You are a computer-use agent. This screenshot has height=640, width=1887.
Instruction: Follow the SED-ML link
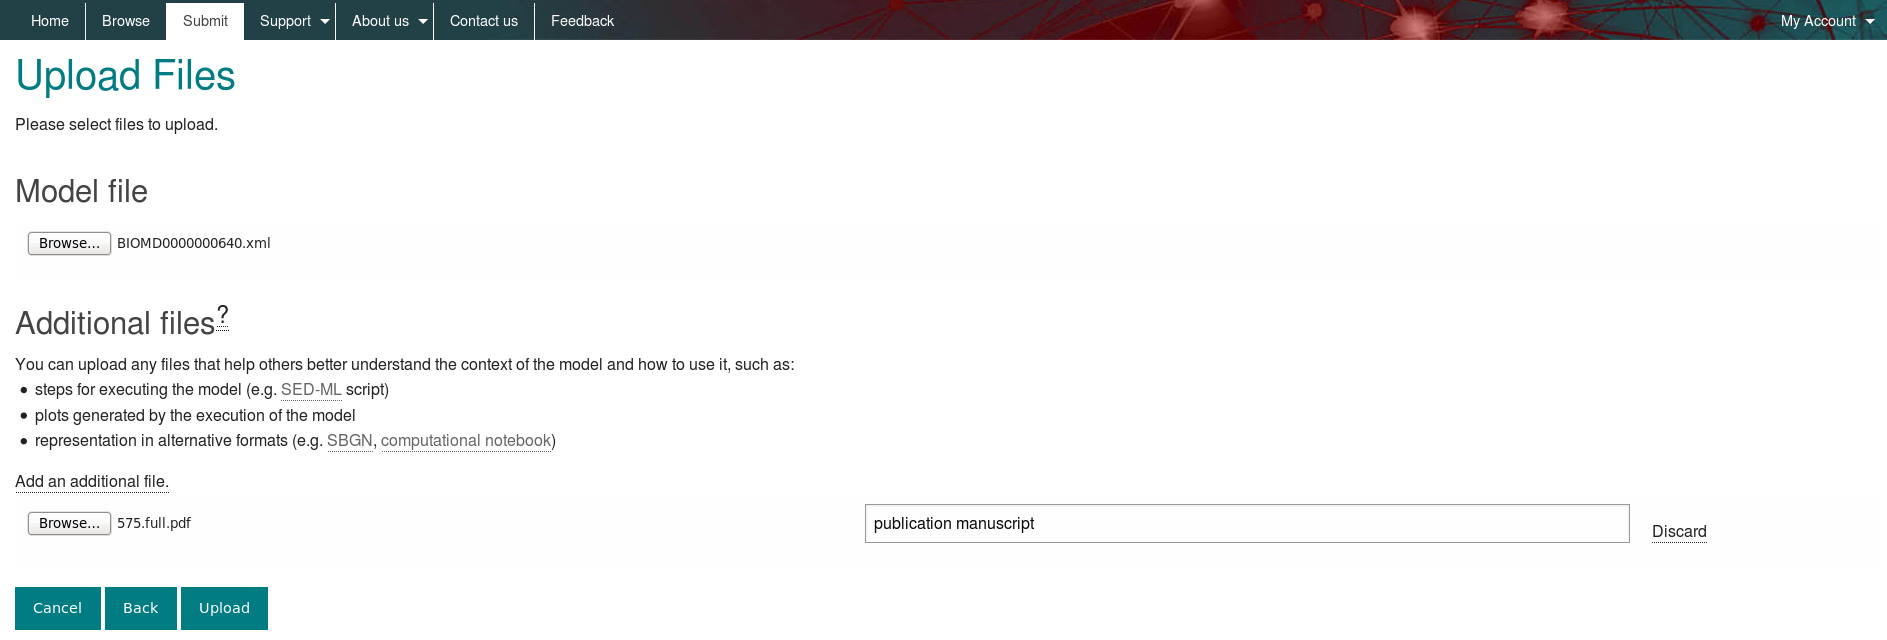311,390
